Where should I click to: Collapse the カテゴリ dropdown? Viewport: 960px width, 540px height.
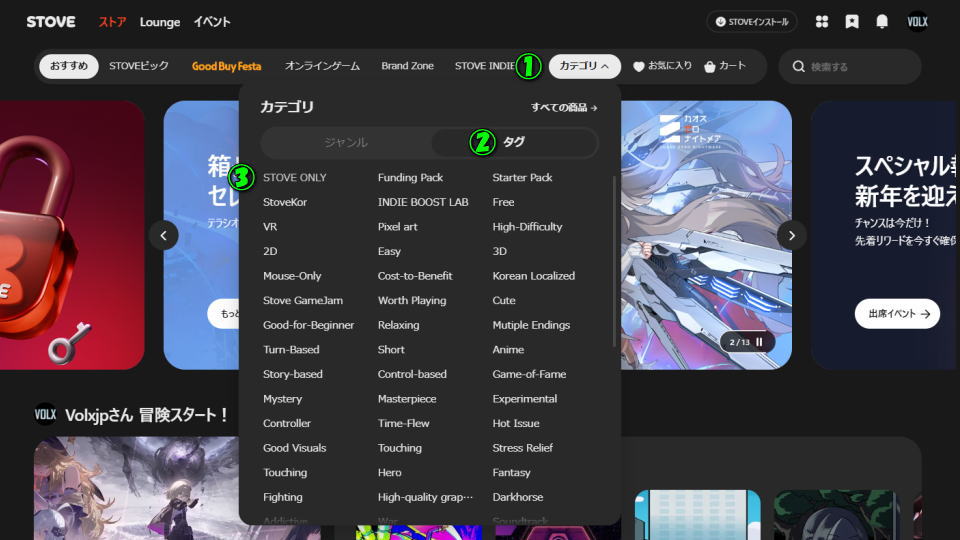coord(584,66)
